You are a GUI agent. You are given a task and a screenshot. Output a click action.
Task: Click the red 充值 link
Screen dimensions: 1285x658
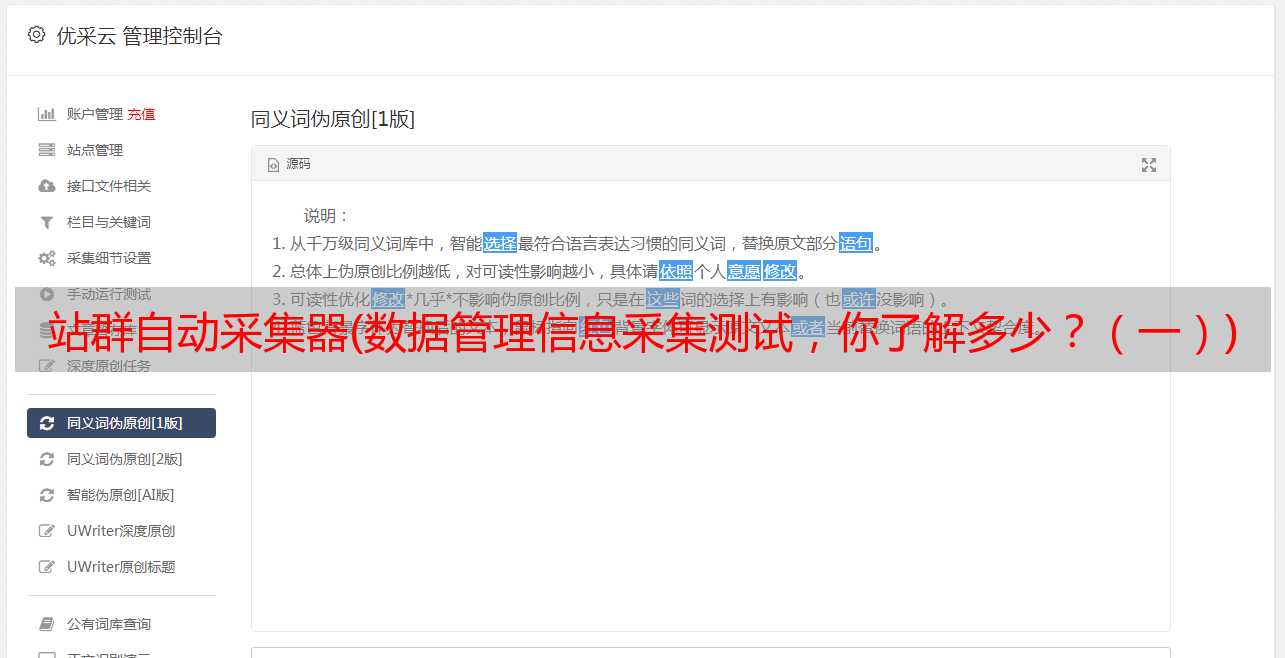point(141,114)
